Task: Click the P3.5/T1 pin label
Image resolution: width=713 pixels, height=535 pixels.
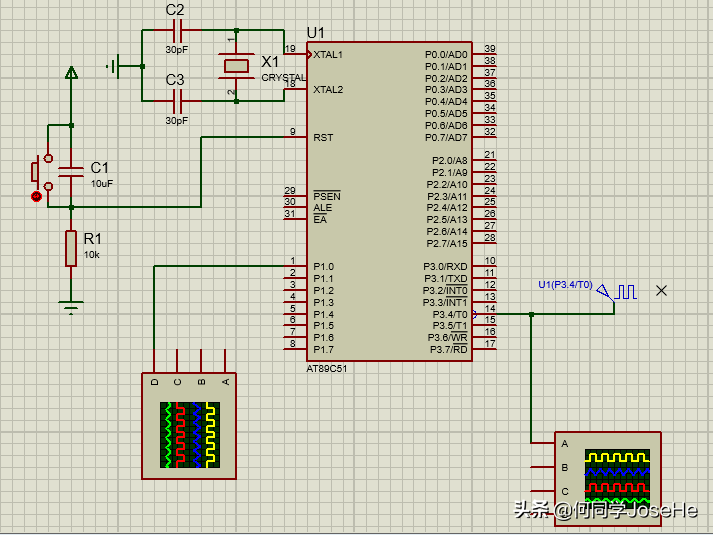Action: (450, 326)
